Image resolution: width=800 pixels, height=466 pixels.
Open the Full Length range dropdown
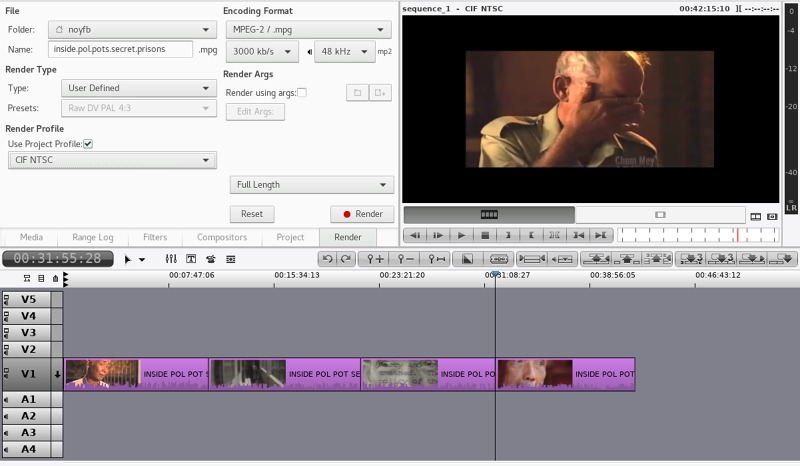[x=311, y=185]
